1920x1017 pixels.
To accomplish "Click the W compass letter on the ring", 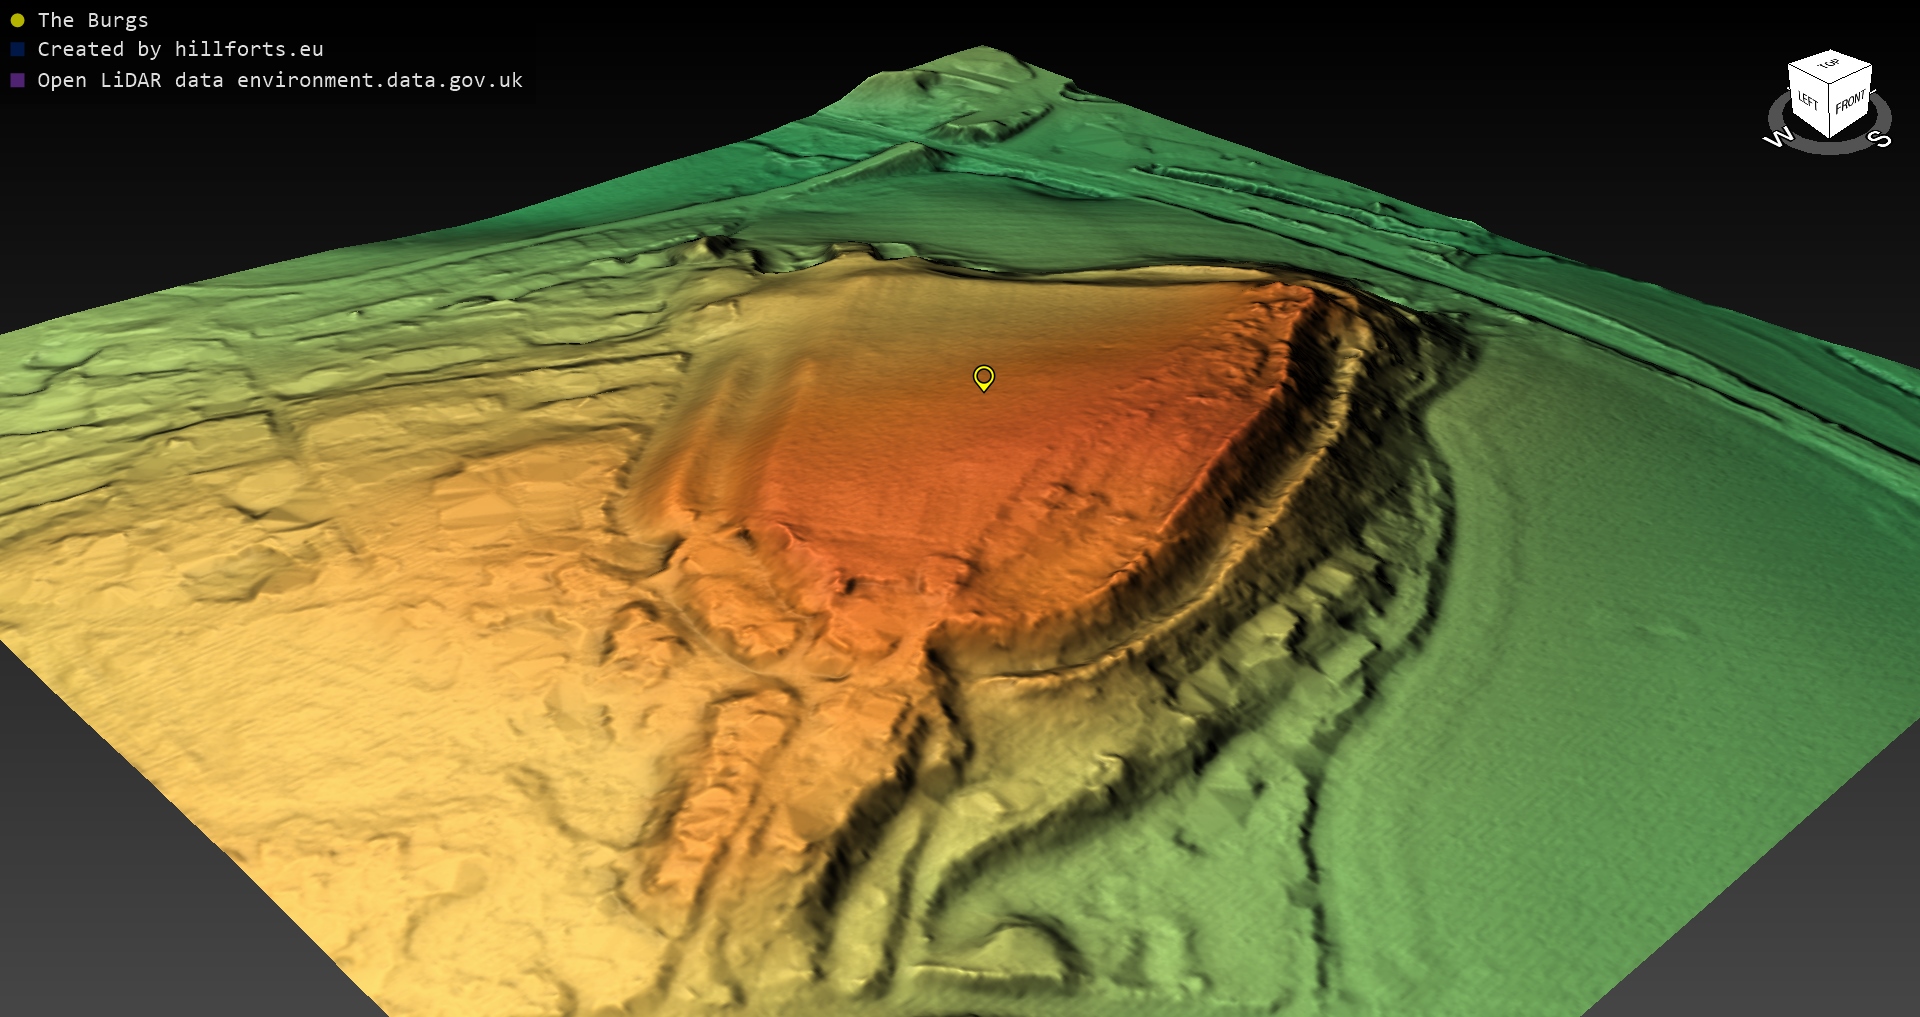I will [1778, 138].
